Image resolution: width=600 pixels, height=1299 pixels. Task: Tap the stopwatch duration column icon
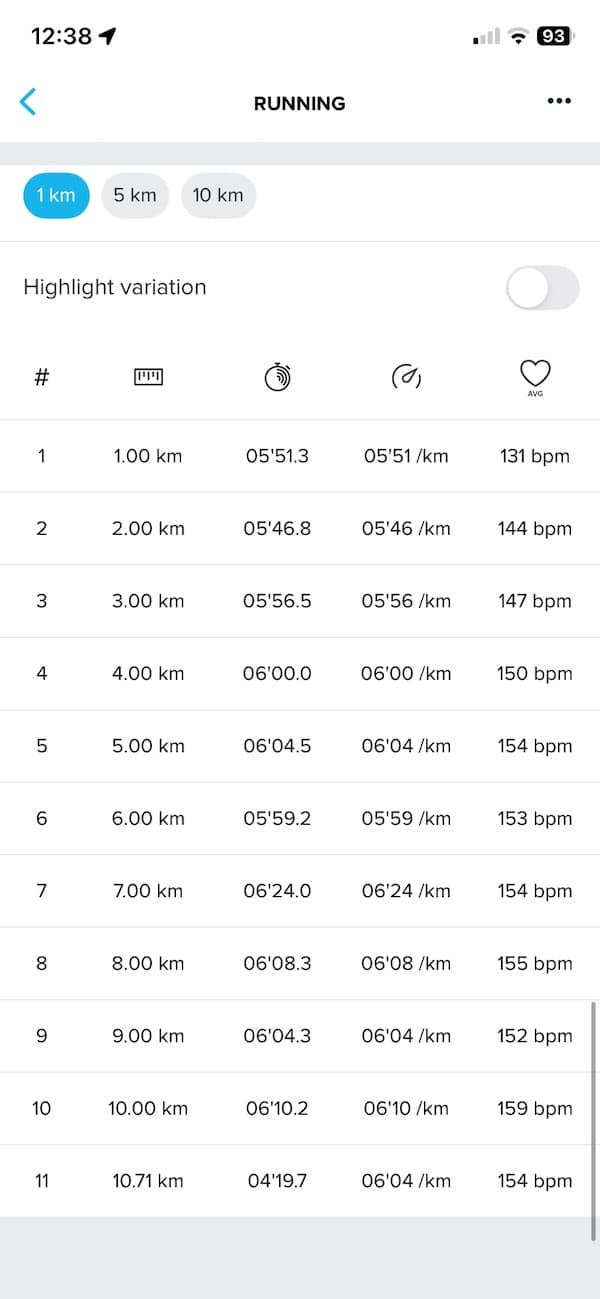[277, 377]
